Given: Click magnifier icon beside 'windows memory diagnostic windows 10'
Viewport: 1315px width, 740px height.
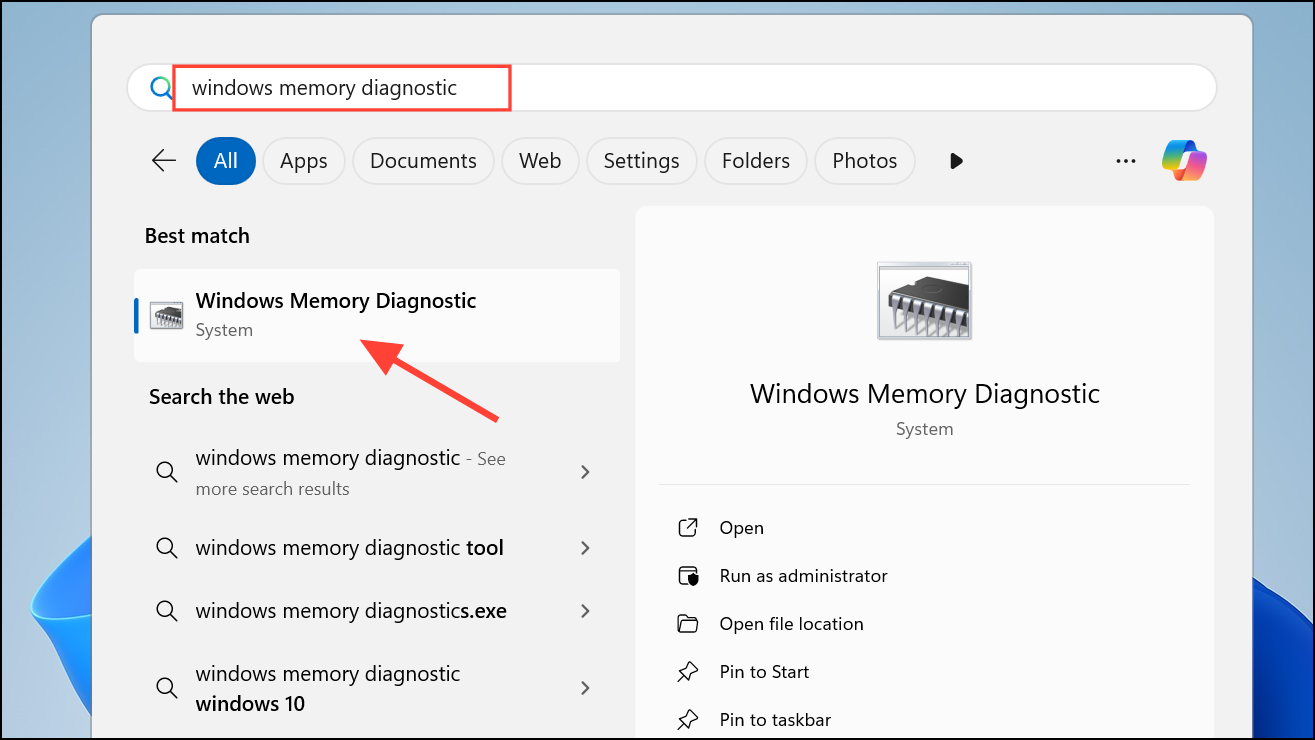Looking at the screenshot, I should [166, 688].
